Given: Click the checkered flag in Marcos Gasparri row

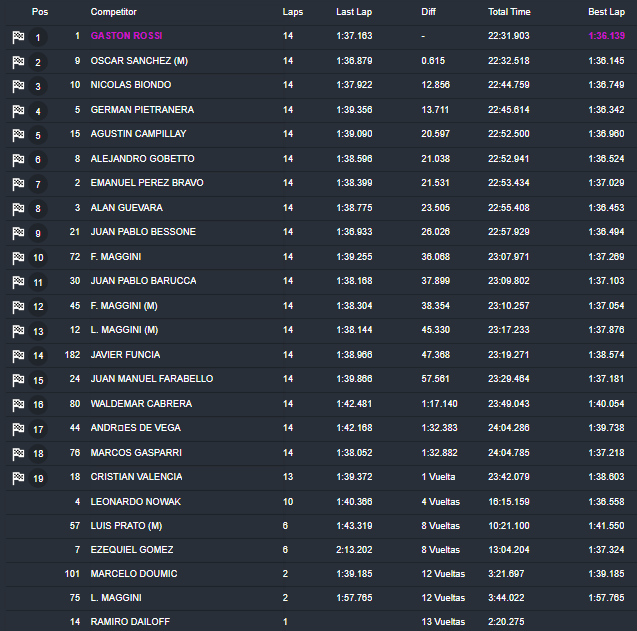Looking at the screenshot, I should [x=18, y=454].
